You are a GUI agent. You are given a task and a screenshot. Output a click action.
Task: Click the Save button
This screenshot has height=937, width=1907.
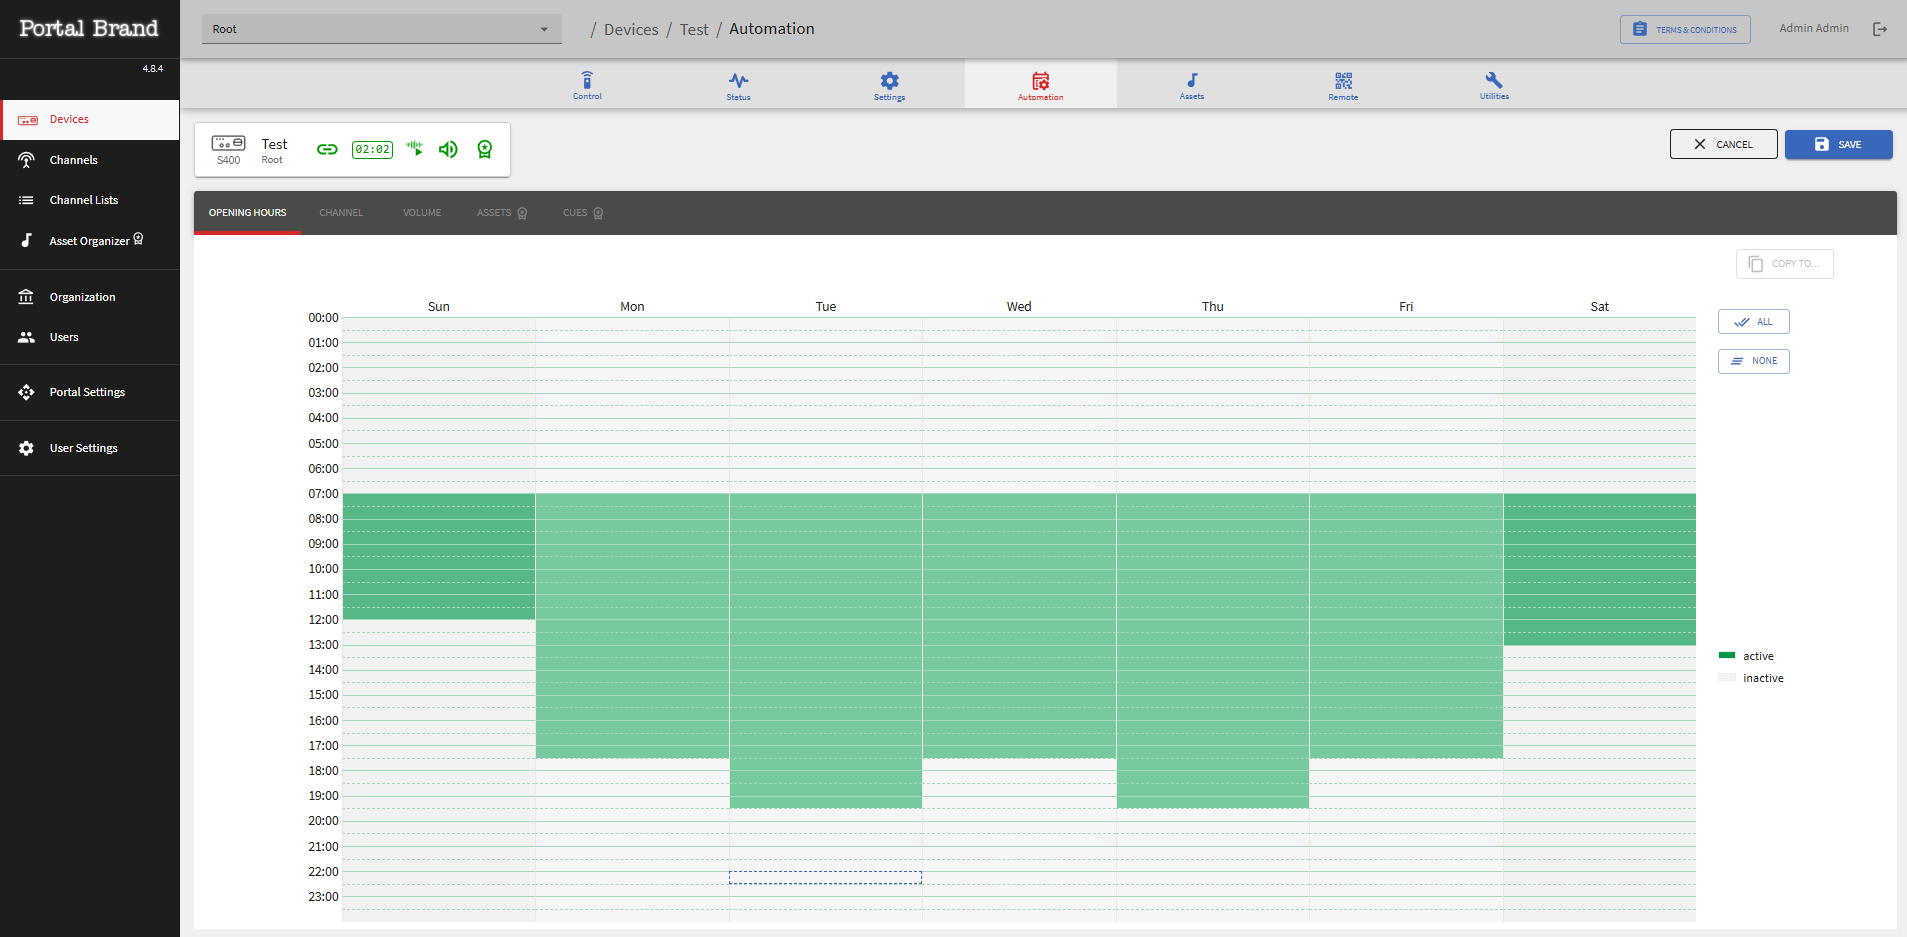pos(1838,144)
